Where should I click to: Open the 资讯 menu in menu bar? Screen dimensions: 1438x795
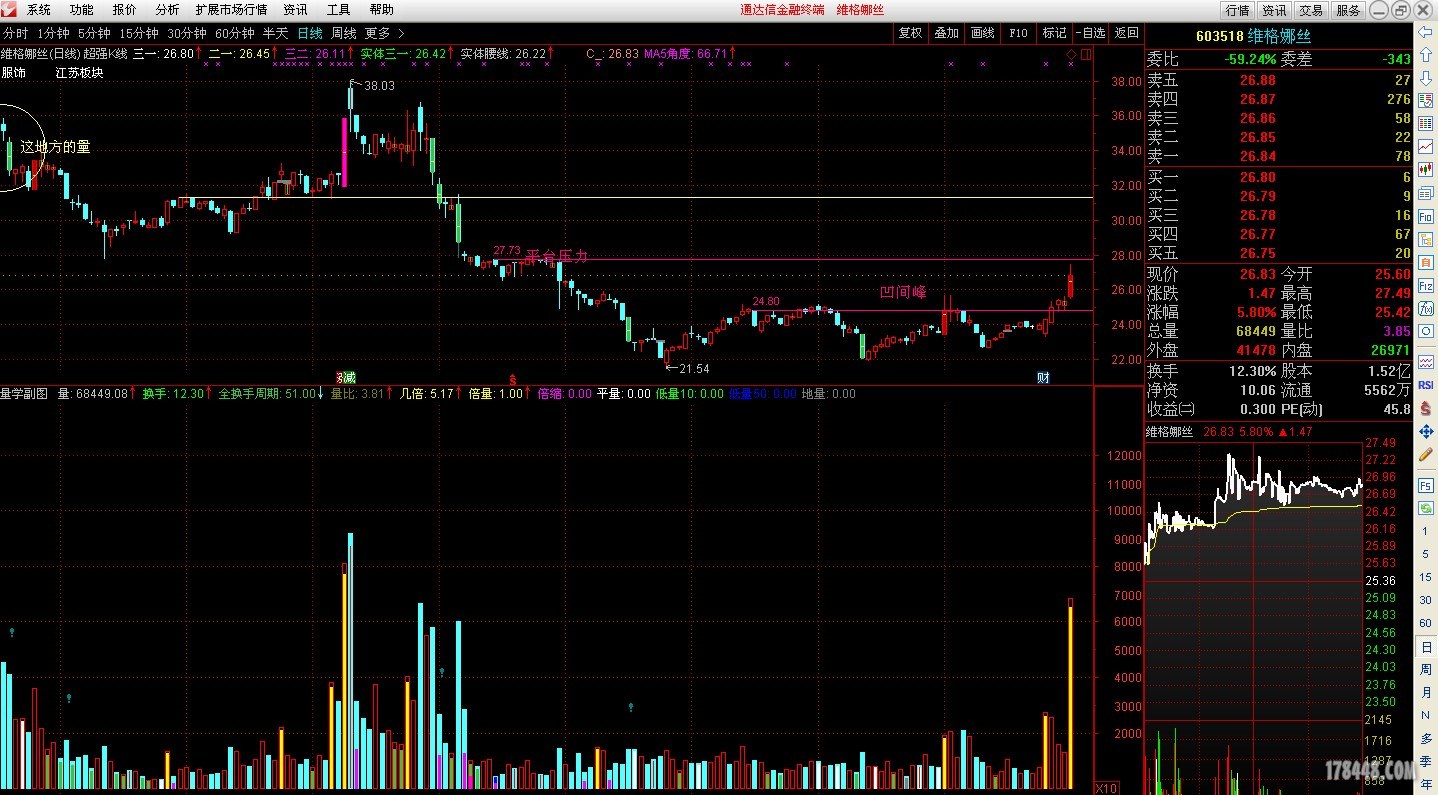[x=295, y=10]
